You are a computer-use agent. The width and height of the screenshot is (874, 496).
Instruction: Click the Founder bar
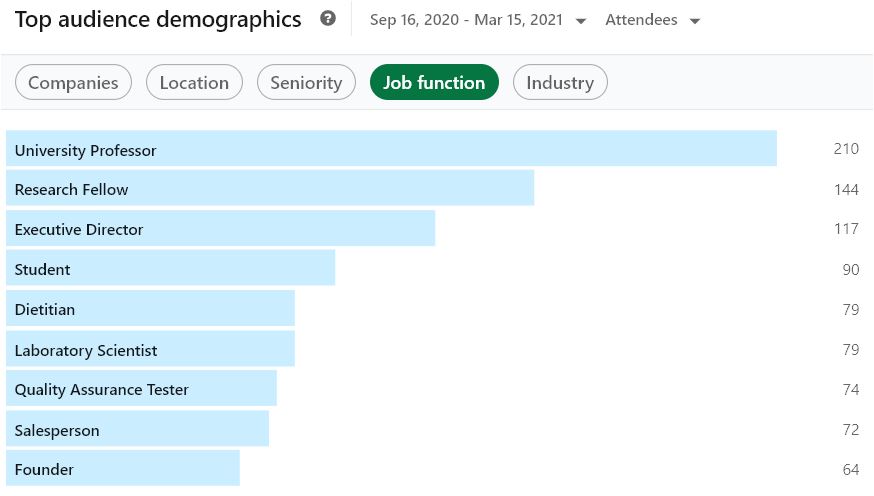[123, 469]
